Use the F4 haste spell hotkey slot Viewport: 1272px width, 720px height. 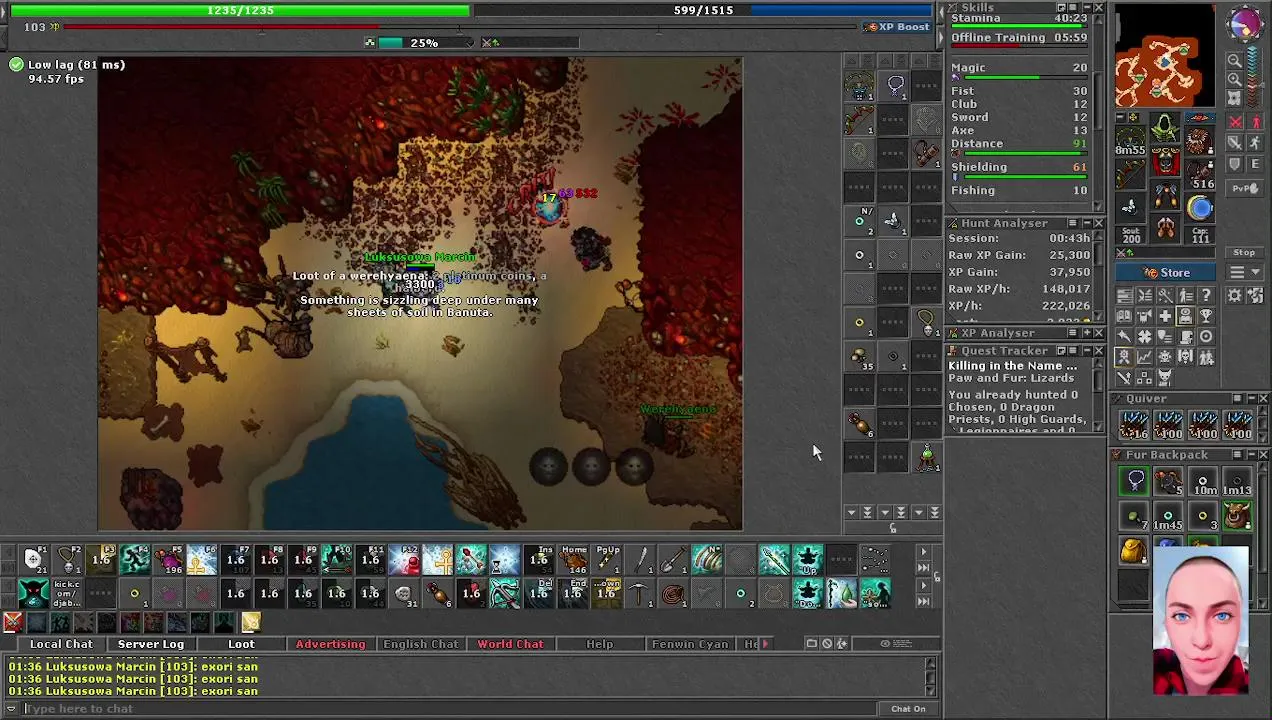pyautogui.click(x=135, y=559)
